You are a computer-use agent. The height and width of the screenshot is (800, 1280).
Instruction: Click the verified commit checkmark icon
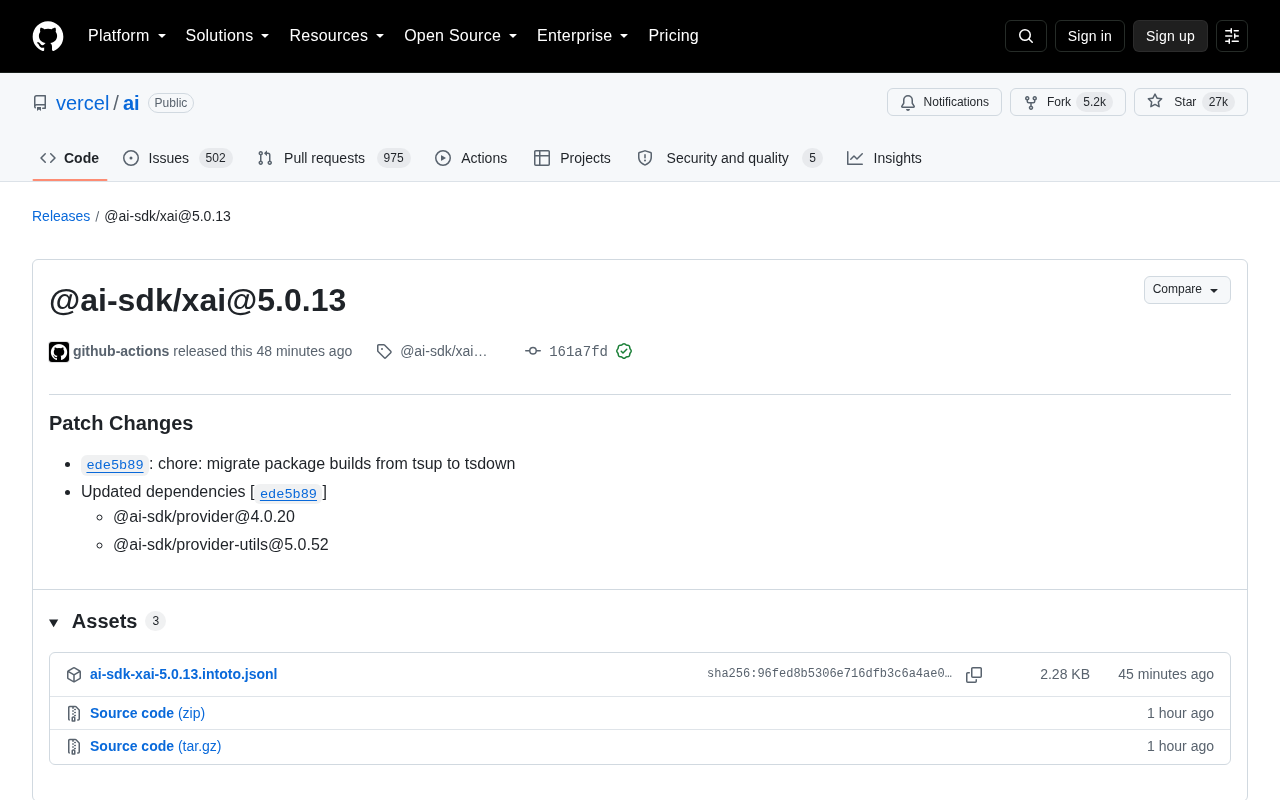coord(624,351)
